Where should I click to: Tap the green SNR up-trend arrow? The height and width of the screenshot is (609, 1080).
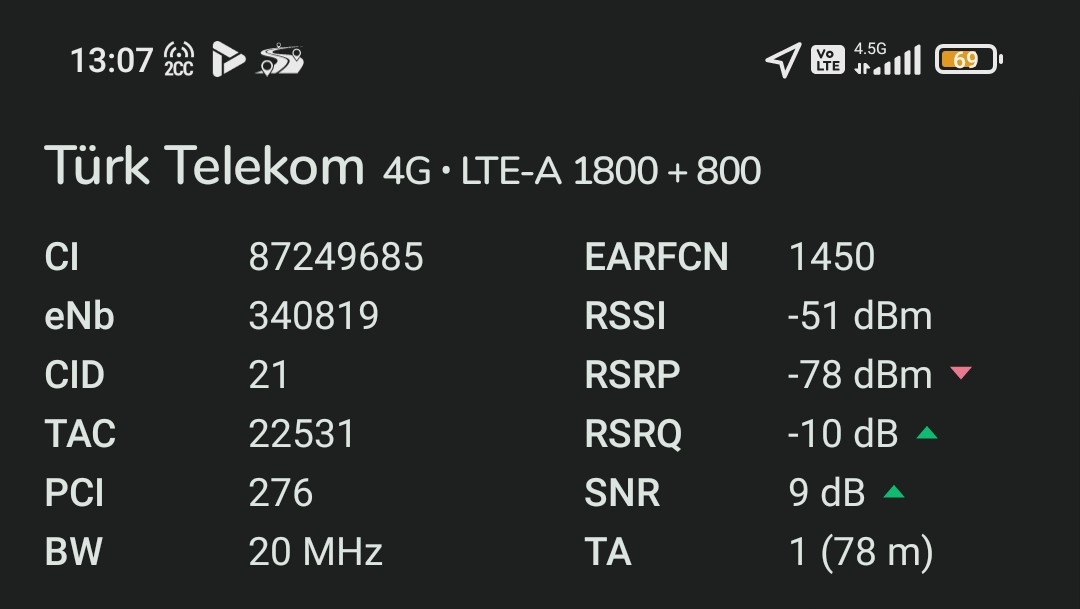[893, 491]
